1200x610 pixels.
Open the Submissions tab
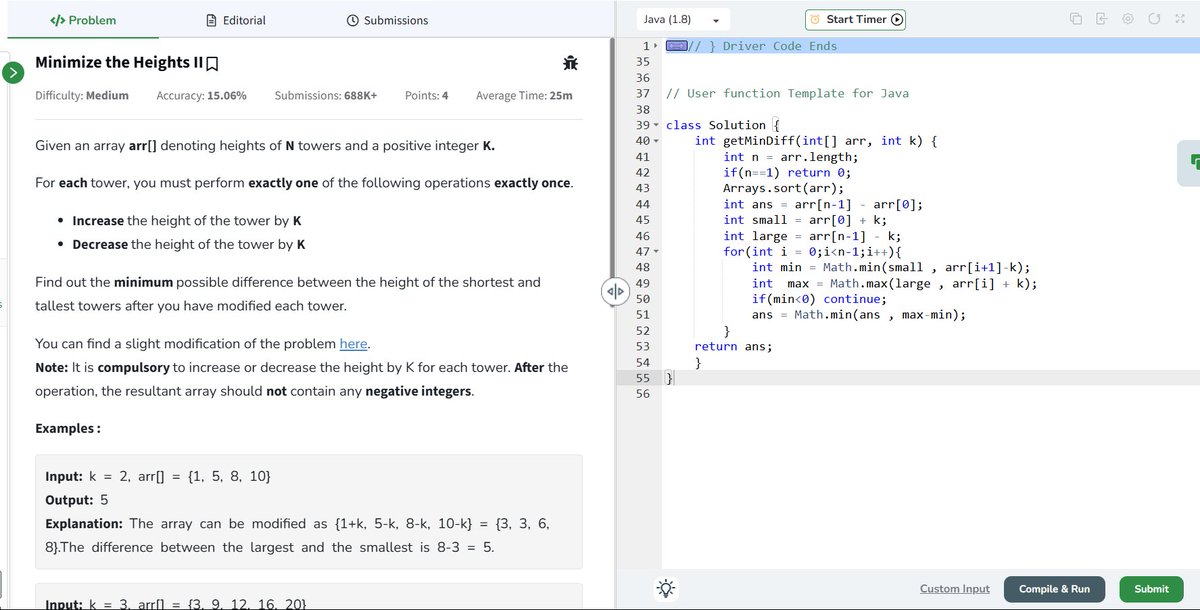(387, 20)
